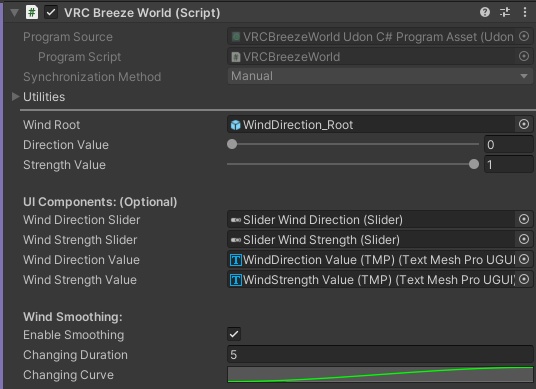Viewport: 536px width, 389px height.
Task: Click the Strength Value label
Action: coord(64,165)
